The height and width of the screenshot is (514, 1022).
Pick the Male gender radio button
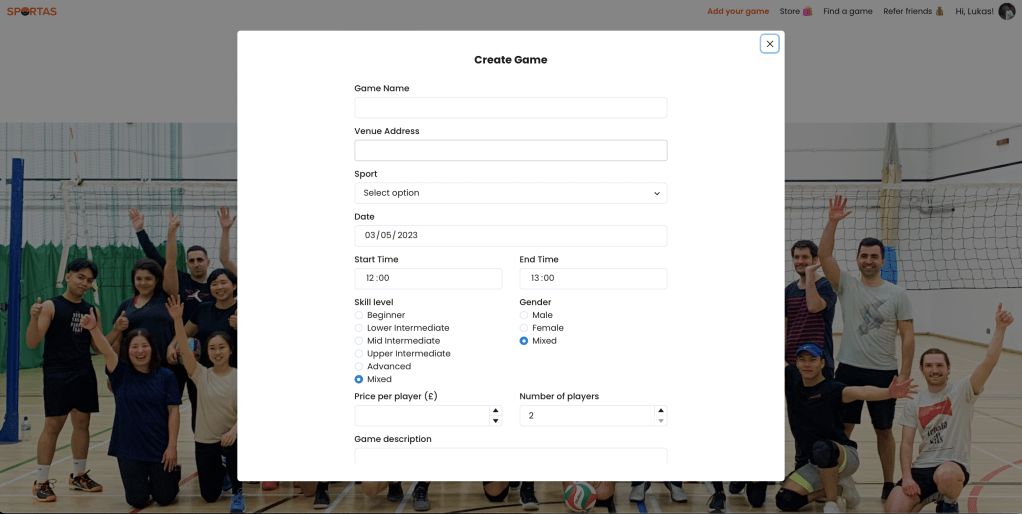point(524,315)
